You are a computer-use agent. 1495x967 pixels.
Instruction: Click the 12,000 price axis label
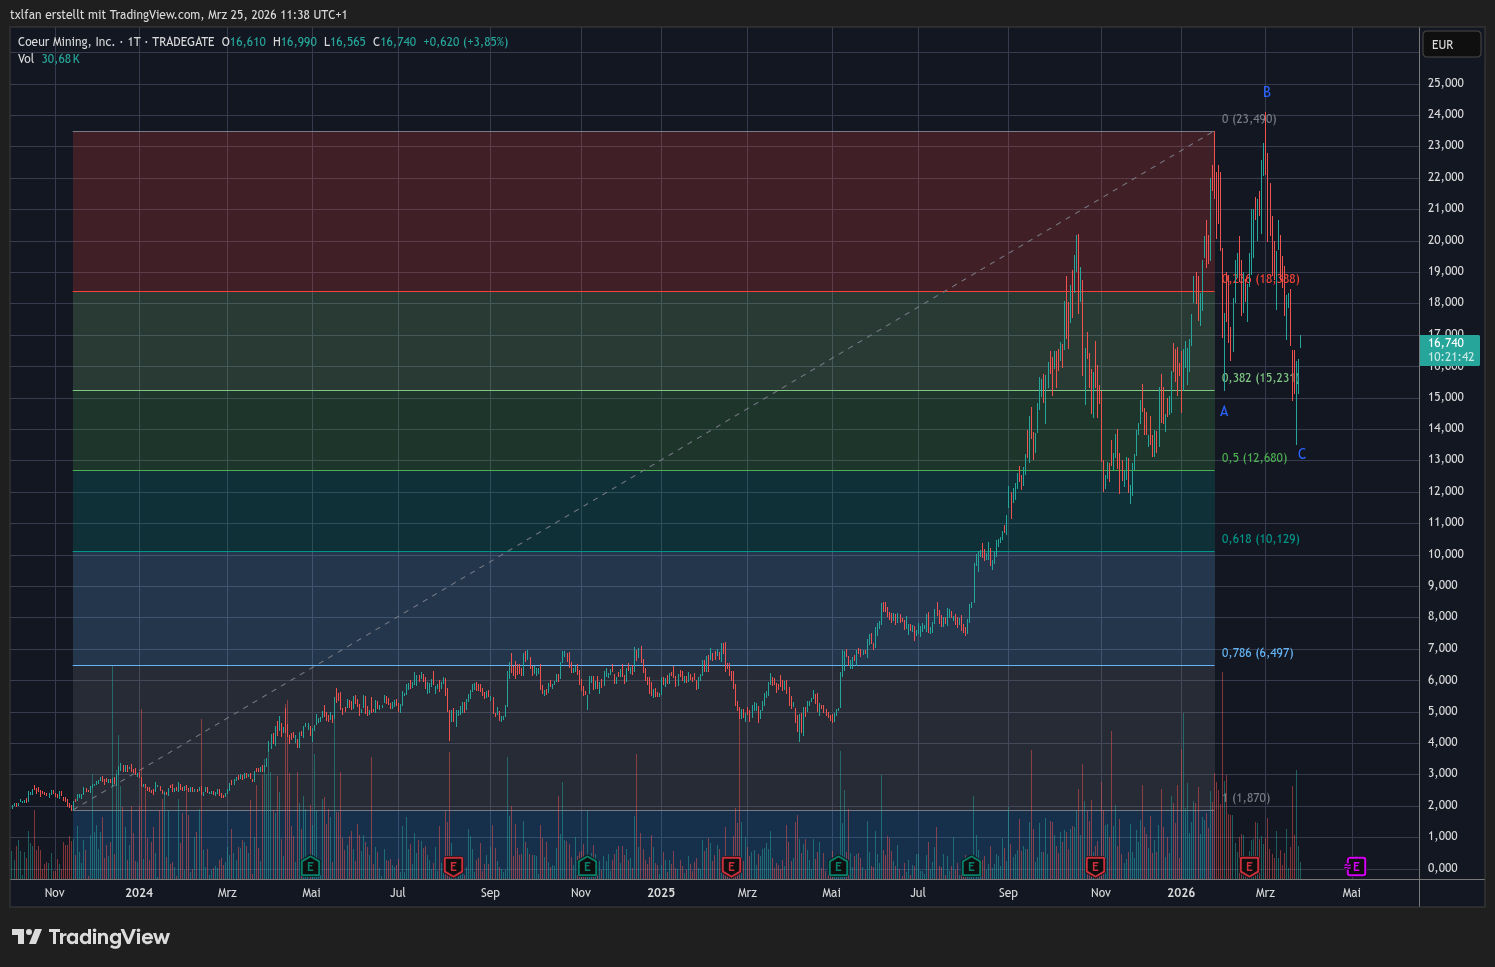pos(1446,491)
